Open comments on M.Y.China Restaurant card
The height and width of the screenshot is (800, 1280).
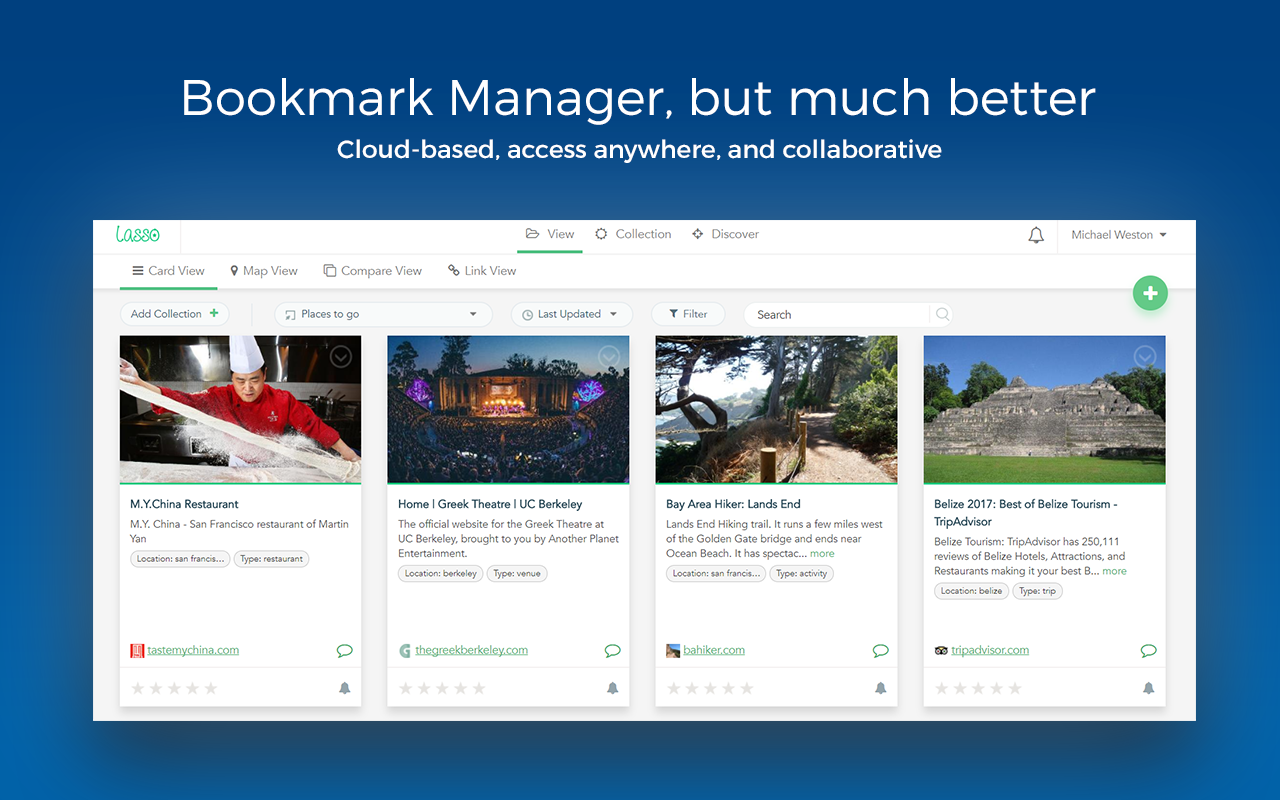pos(345,650)
